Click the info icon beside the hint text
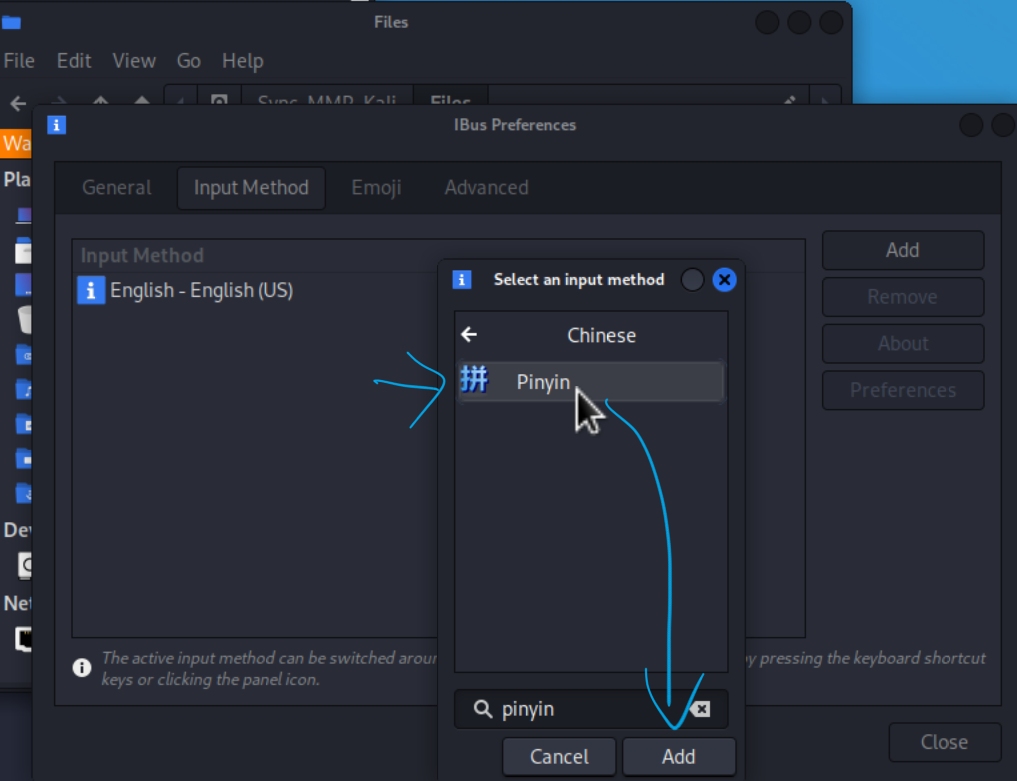Viewport: 1017px width, 781px height. [82, 667]
